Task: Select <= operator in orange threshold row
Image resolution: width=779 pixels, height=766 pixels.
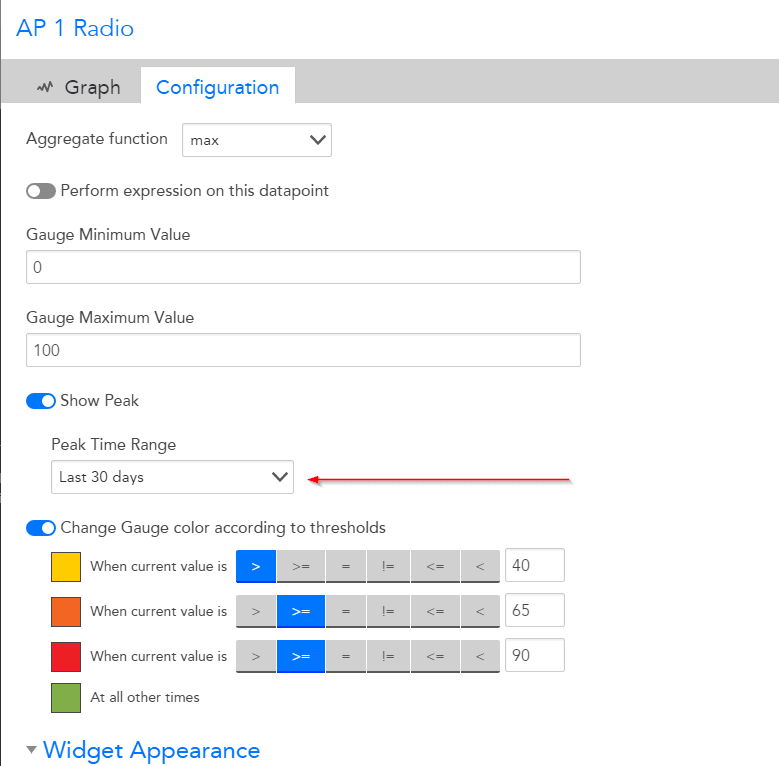Action: 435,611
